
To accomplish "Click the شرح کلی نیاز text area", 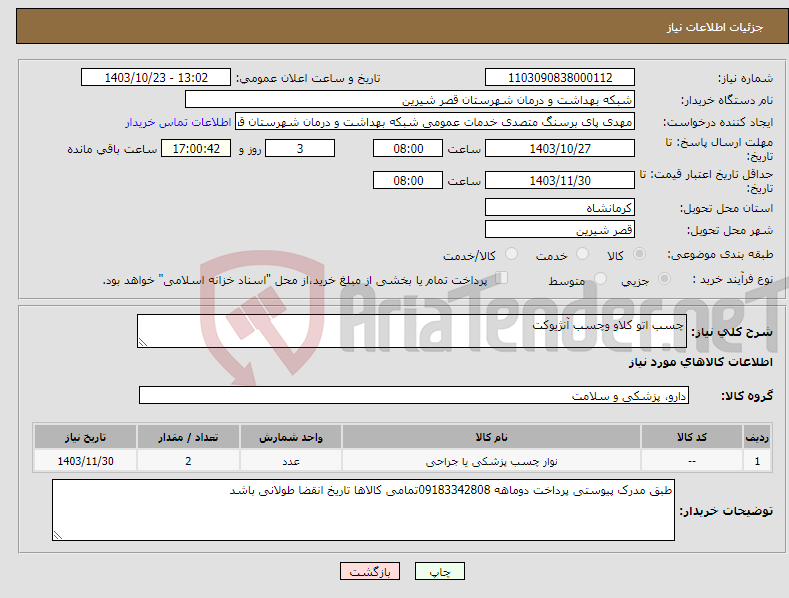I will pyautogui.click(x=412, y=331).
